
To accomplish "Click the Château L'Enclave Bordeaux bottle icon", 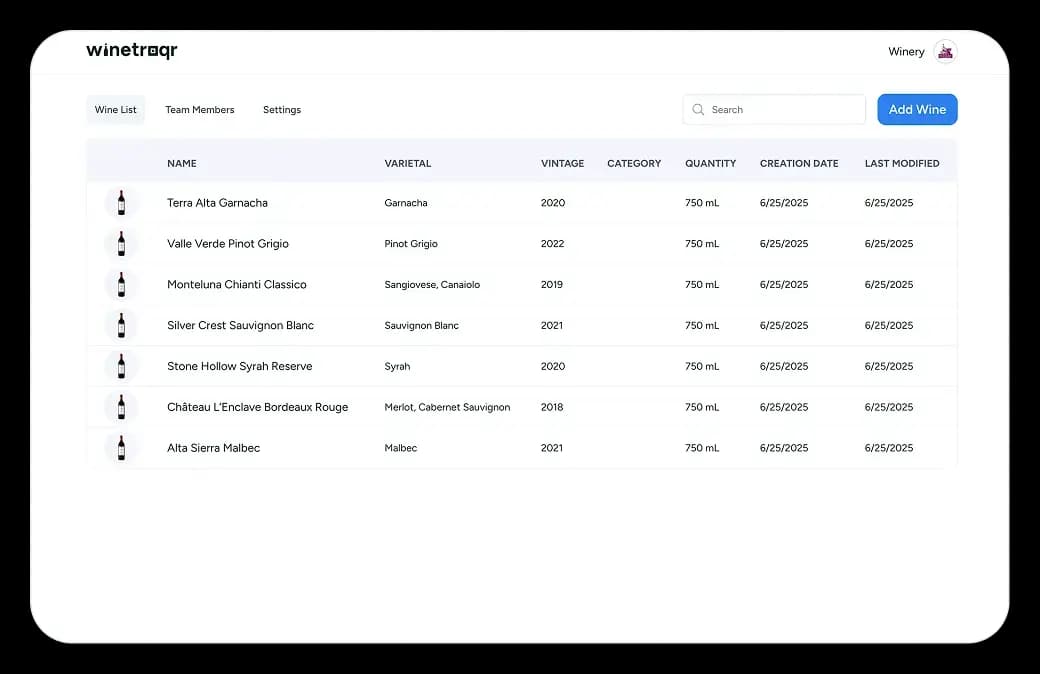I will [x=120, y=407].
